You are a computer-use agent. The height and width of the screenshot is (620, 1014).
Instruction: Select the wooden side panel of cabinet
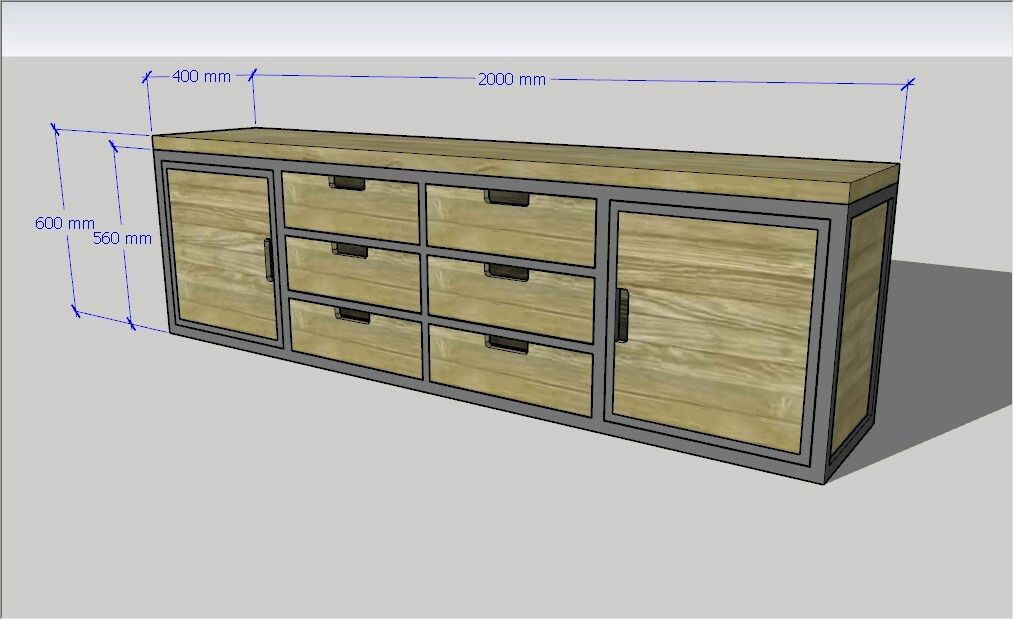coord(860,327)
